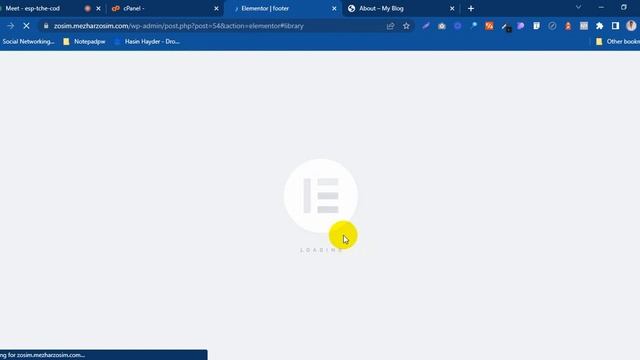Open a new browser tab
The width and height of the screenshot is (640, 360).
[x=471, y=8]
